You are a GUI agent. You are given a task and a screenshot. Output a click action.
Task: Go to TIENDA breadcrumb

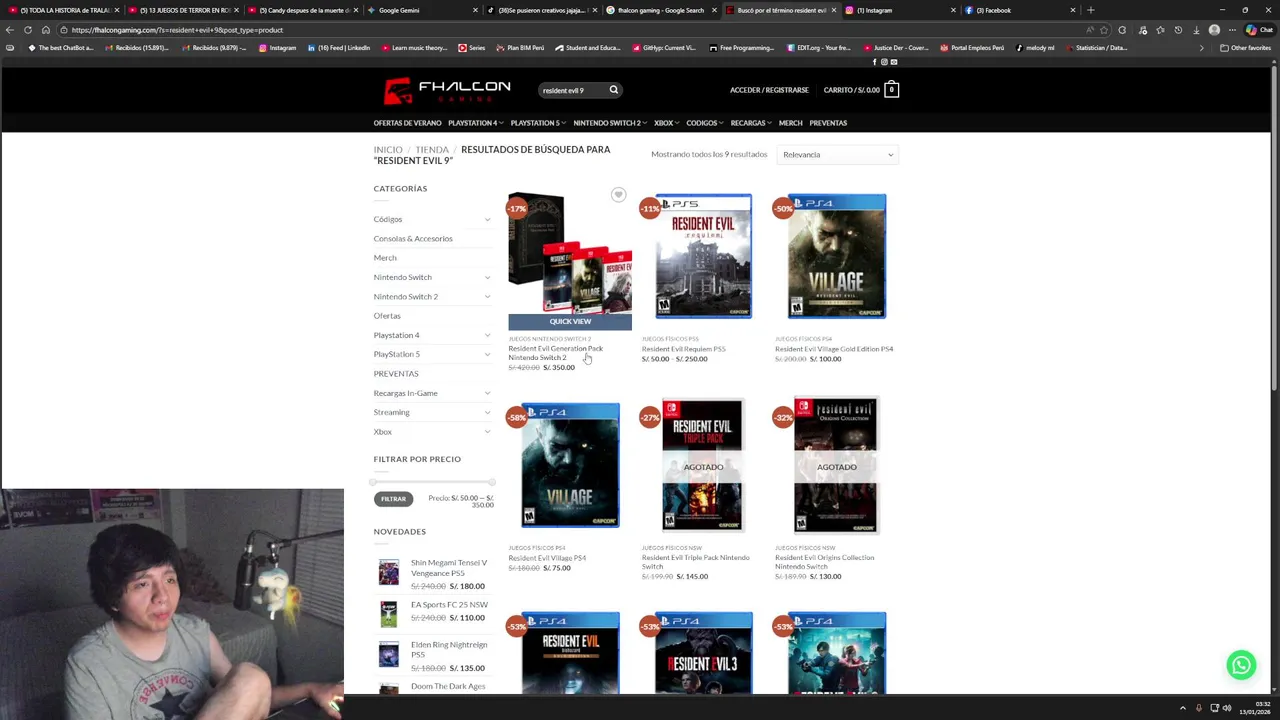[432, 150]
